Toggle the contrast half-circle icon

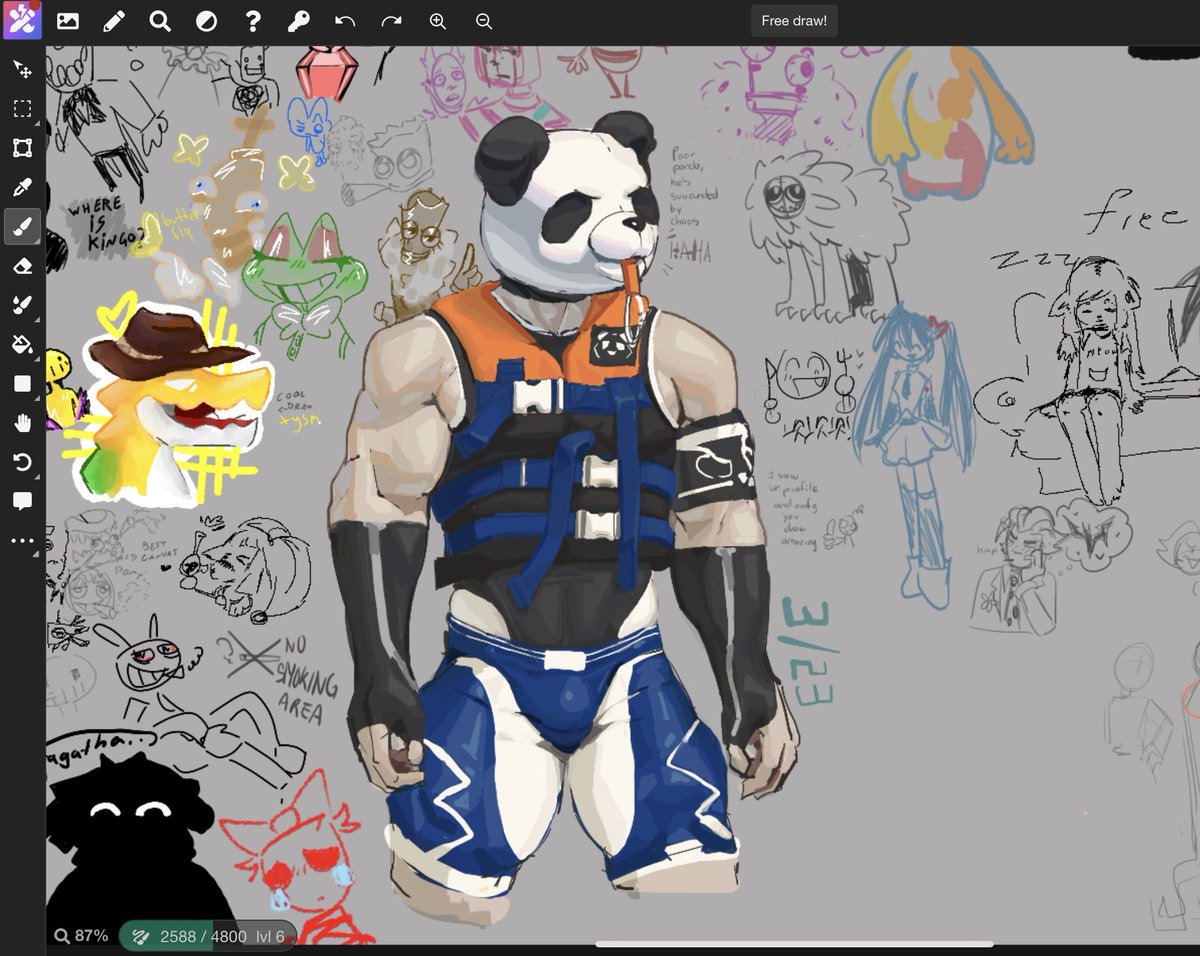pyautogui.click(x=206, y=21)
